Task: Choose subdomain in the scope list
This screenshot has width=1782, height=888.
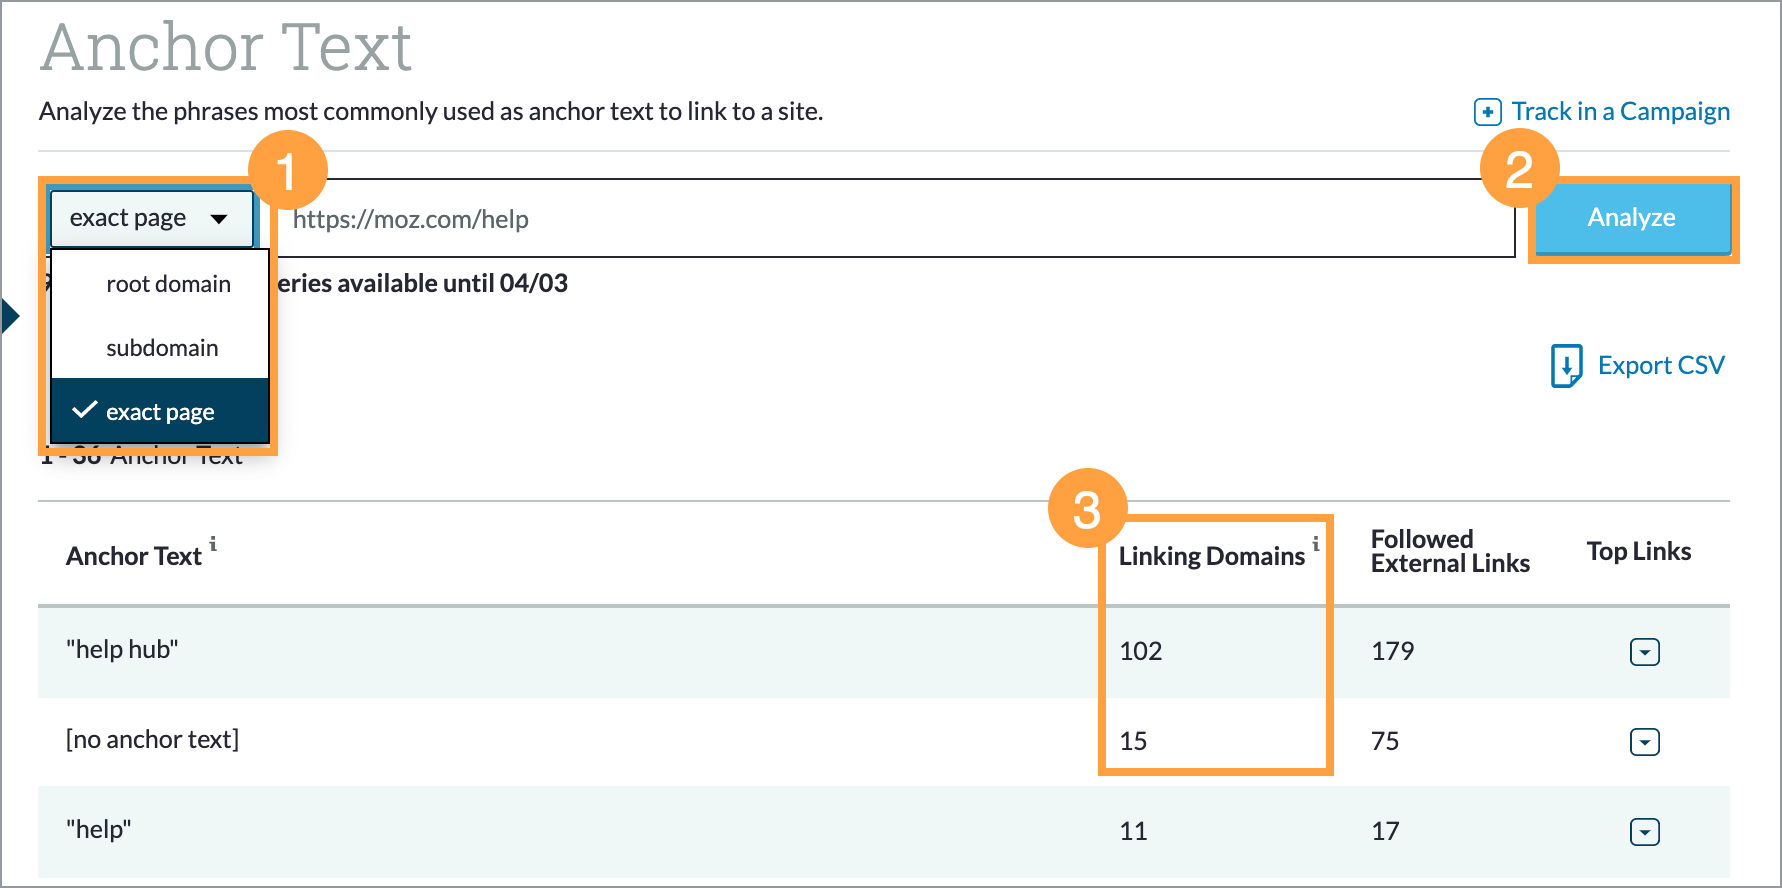Action: coord(162,348)
